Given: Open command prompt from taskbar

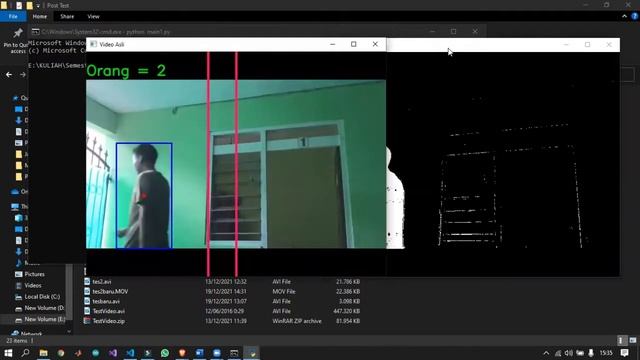Looking at the screenshot, I should click(234, 353).
